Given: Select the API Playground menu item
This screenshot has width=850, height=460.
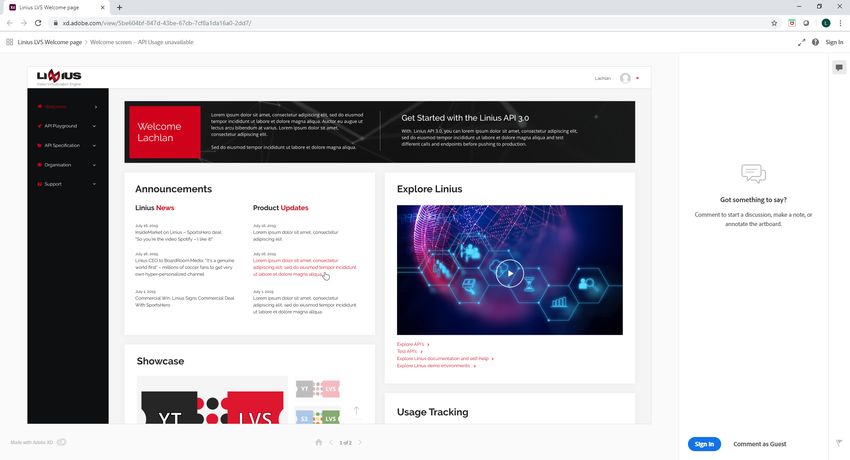Looking at the screenshot, I should pyautogui.click(x=61, y=126).
